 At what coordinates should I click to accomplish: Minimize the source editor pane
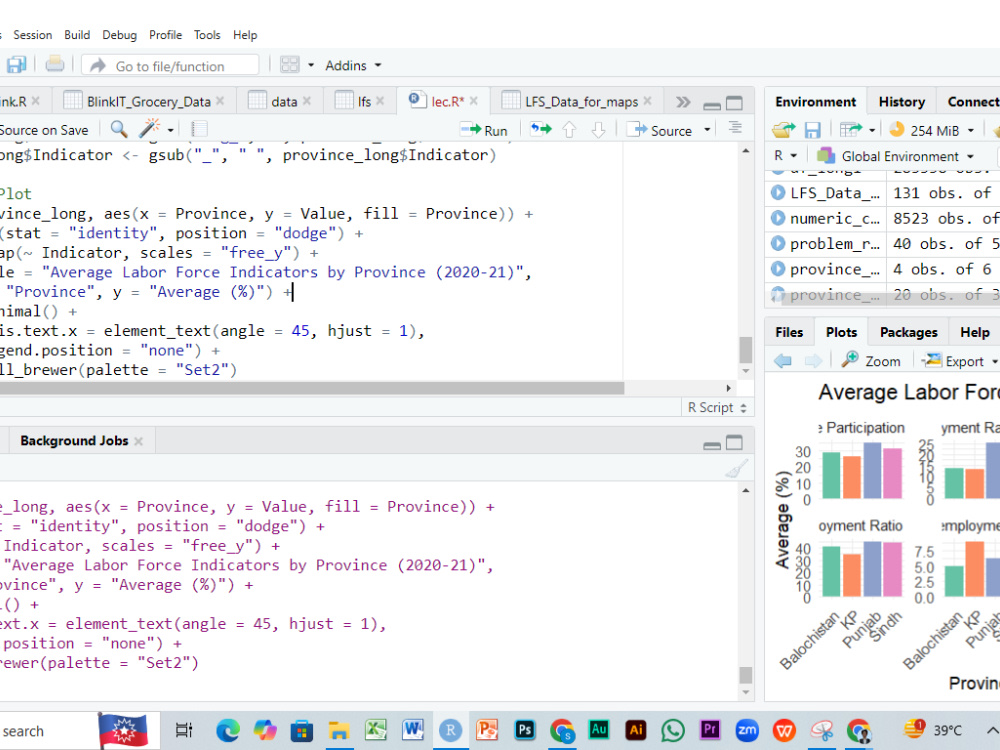(x=712, y=105)
